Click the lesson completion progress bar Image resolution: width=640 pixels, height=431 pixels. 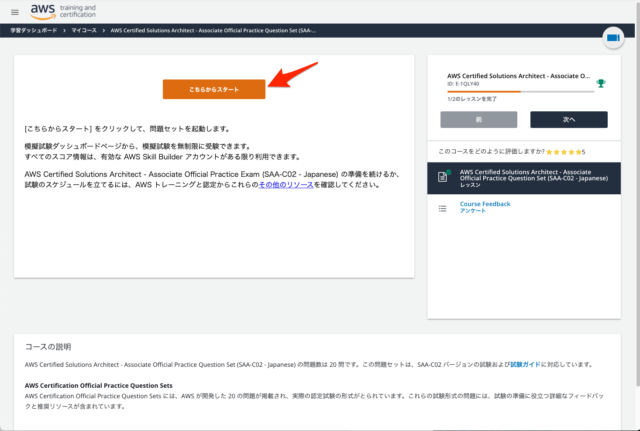tap(520, 92)
